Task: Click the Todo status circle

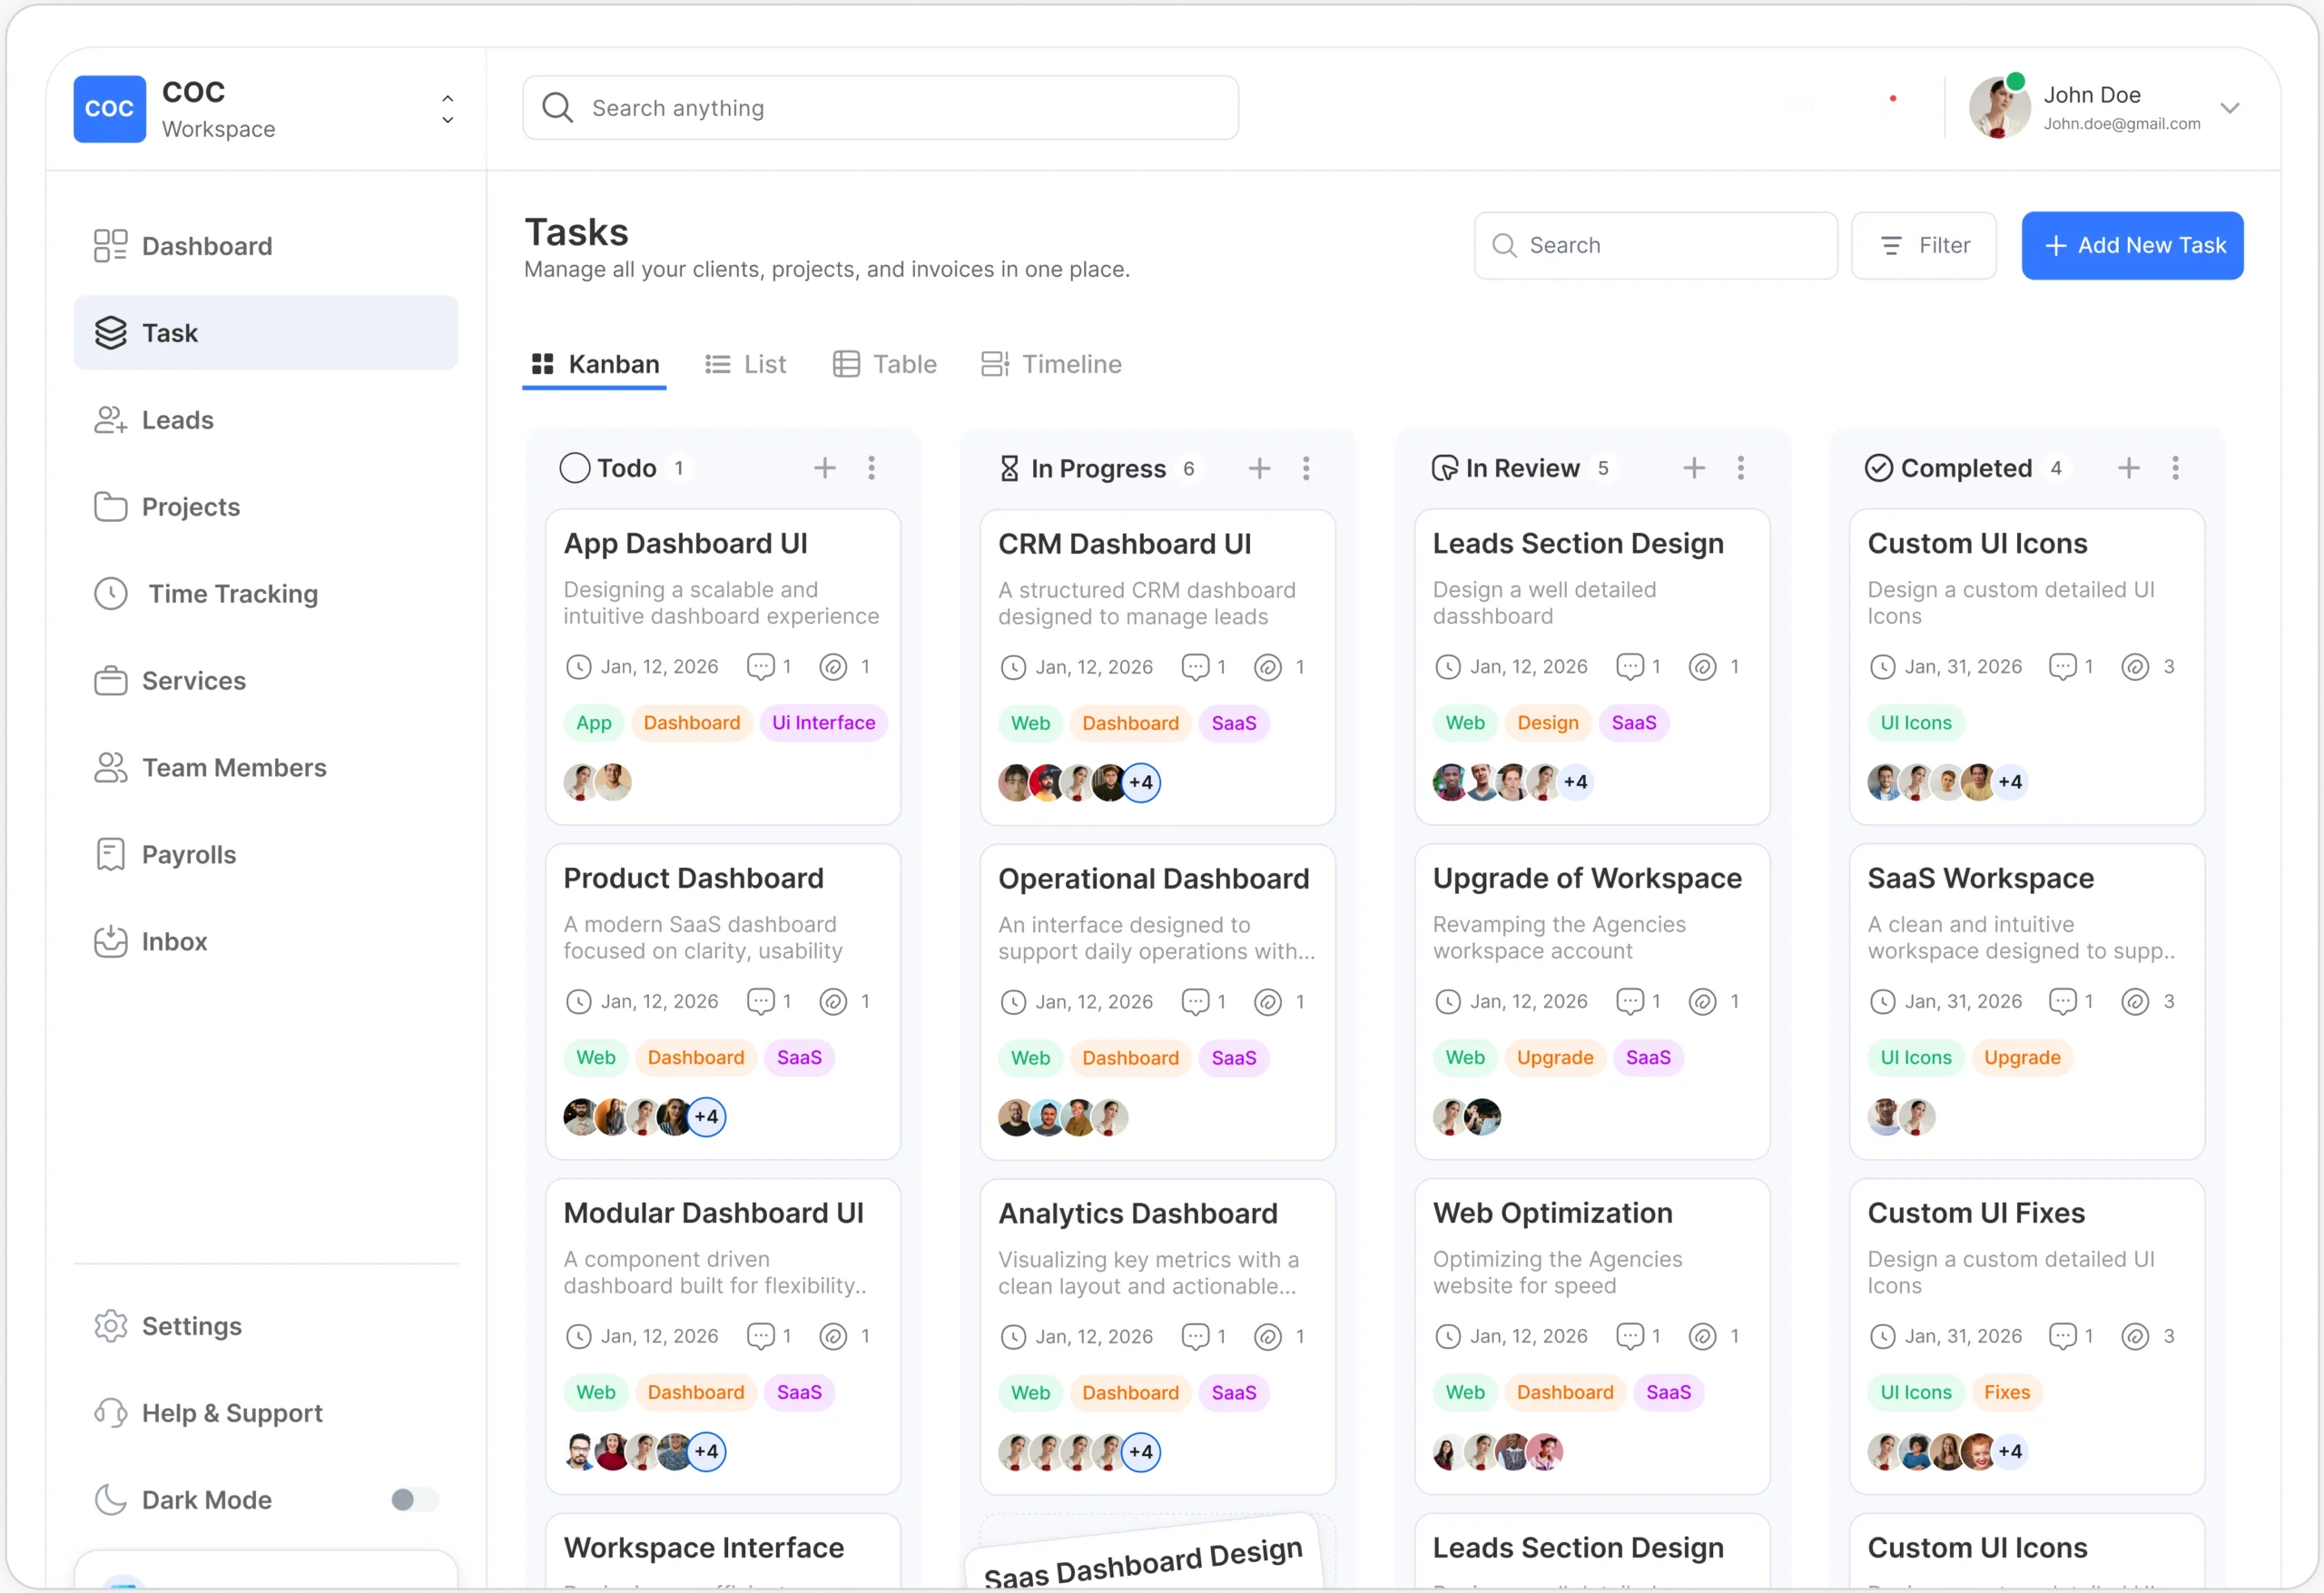Action: click(x=574, y=468)
